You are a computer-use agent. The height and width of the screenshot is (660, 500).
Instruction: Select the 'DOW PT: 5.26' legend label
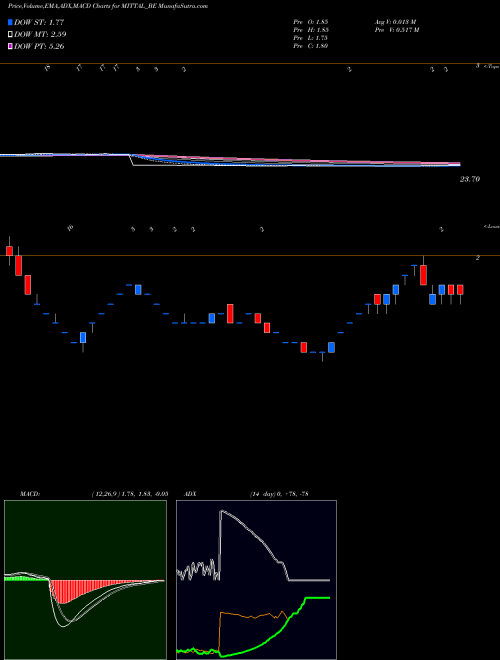pos(39,46)
